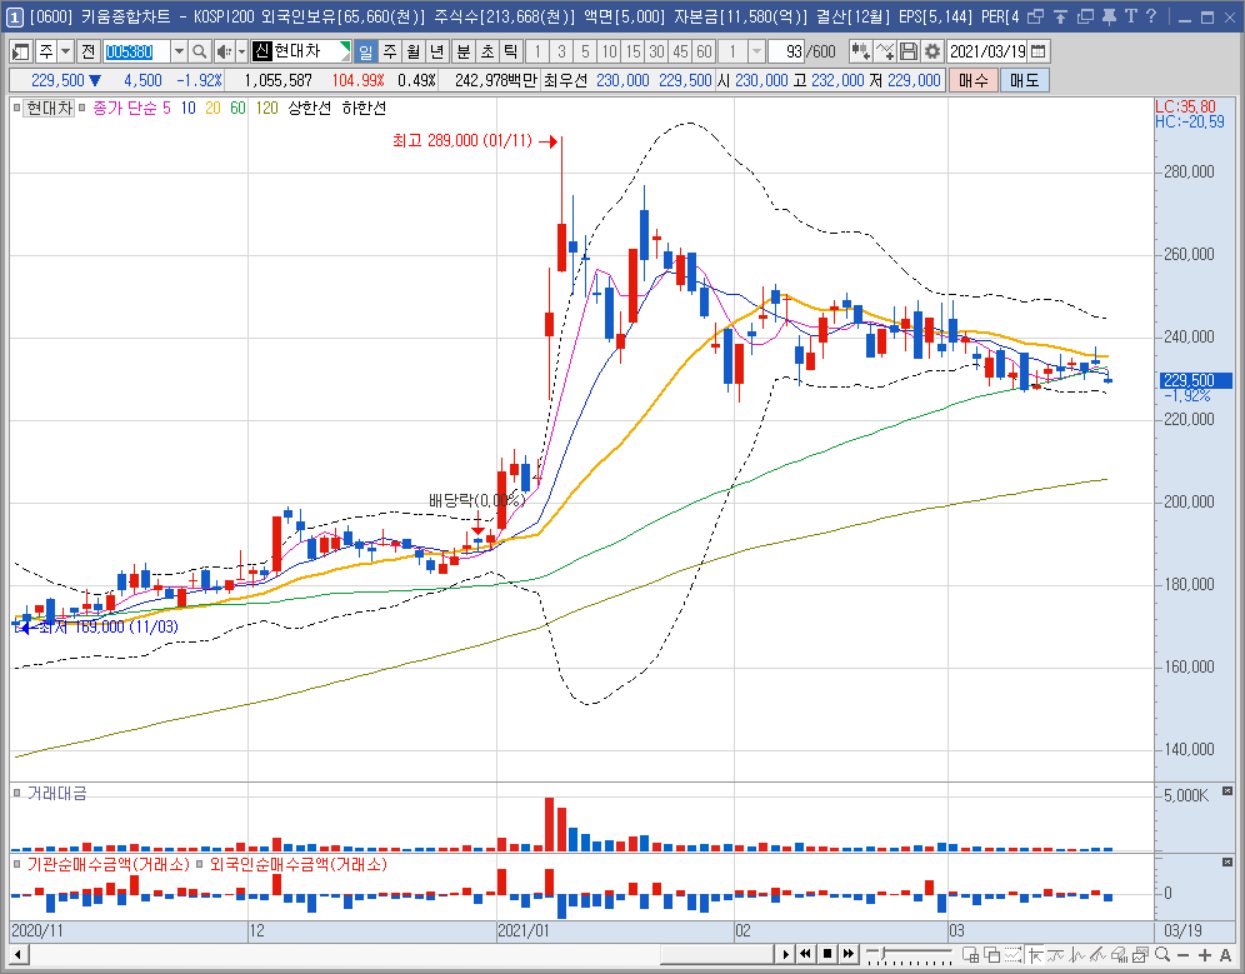The height and width of the screenshot is (974, 1245).
Task: Close the 거래대금 volume panel
Action: pyautogui.click(x=1228, y=791)
